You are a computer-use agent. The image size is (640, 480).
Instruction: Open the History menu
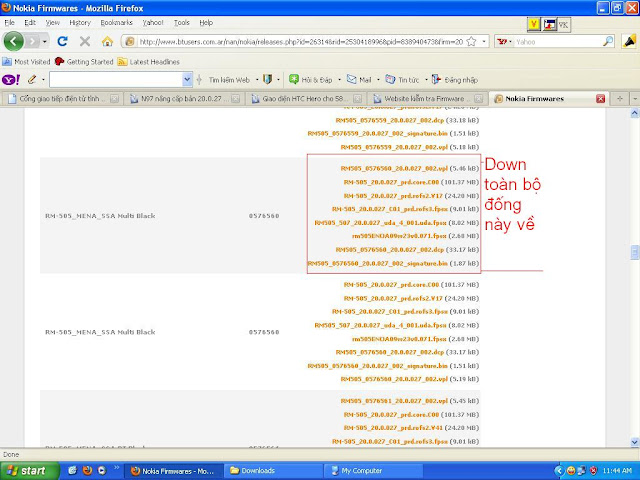pyautogui.click(x=80, y=23)
